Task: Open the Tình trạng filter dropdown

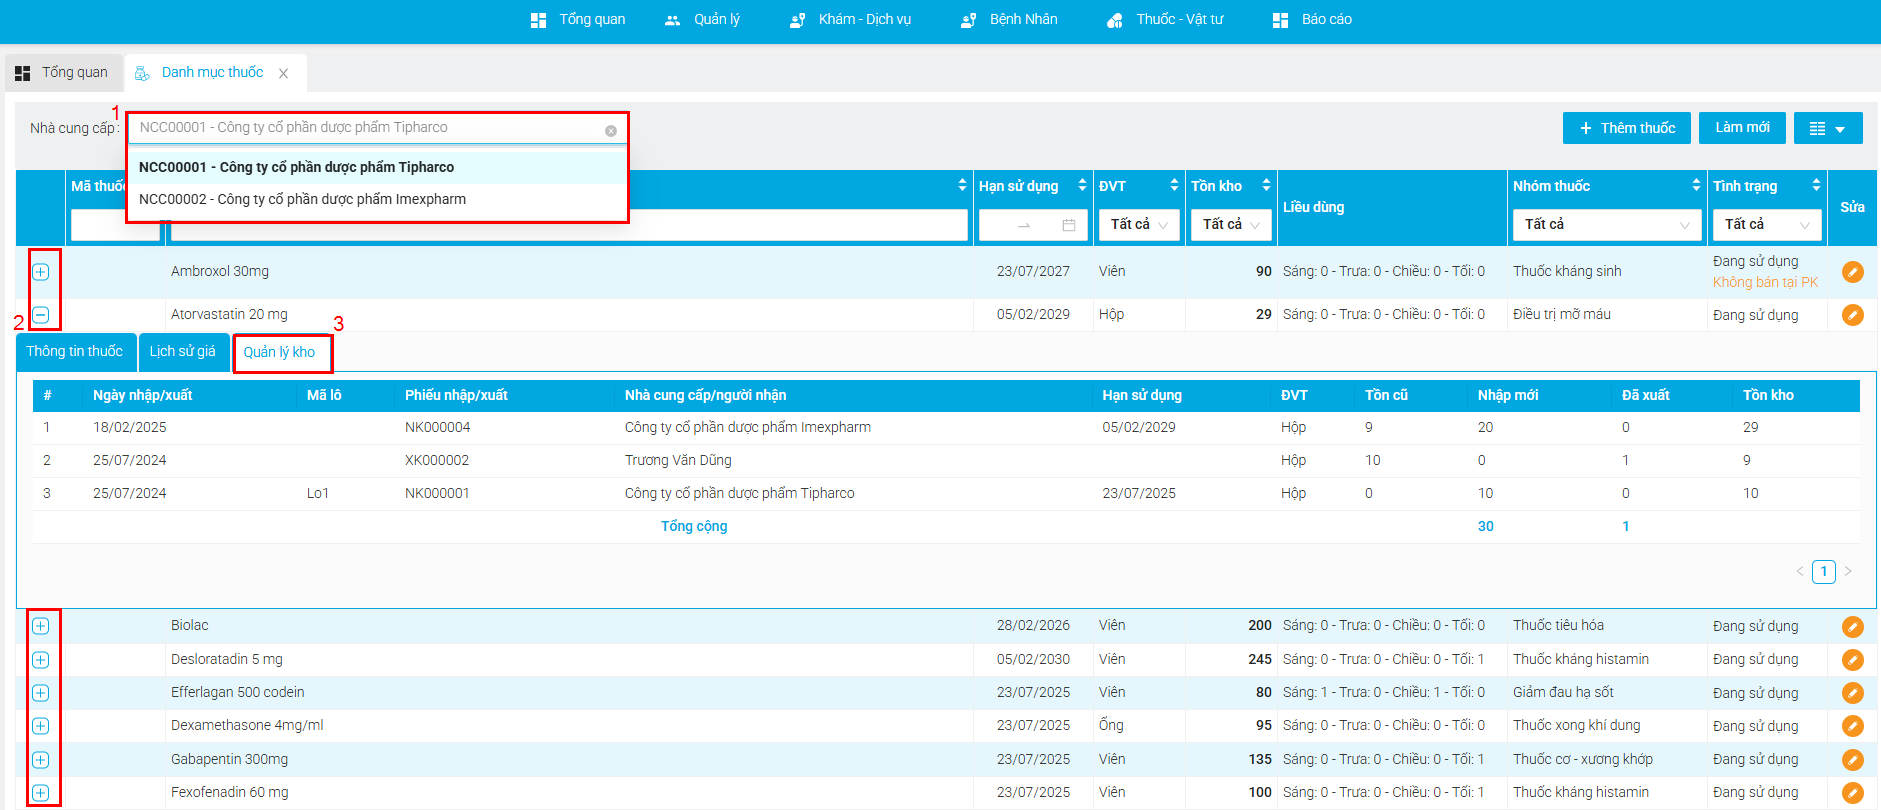Action: [x=1767, y=225]
